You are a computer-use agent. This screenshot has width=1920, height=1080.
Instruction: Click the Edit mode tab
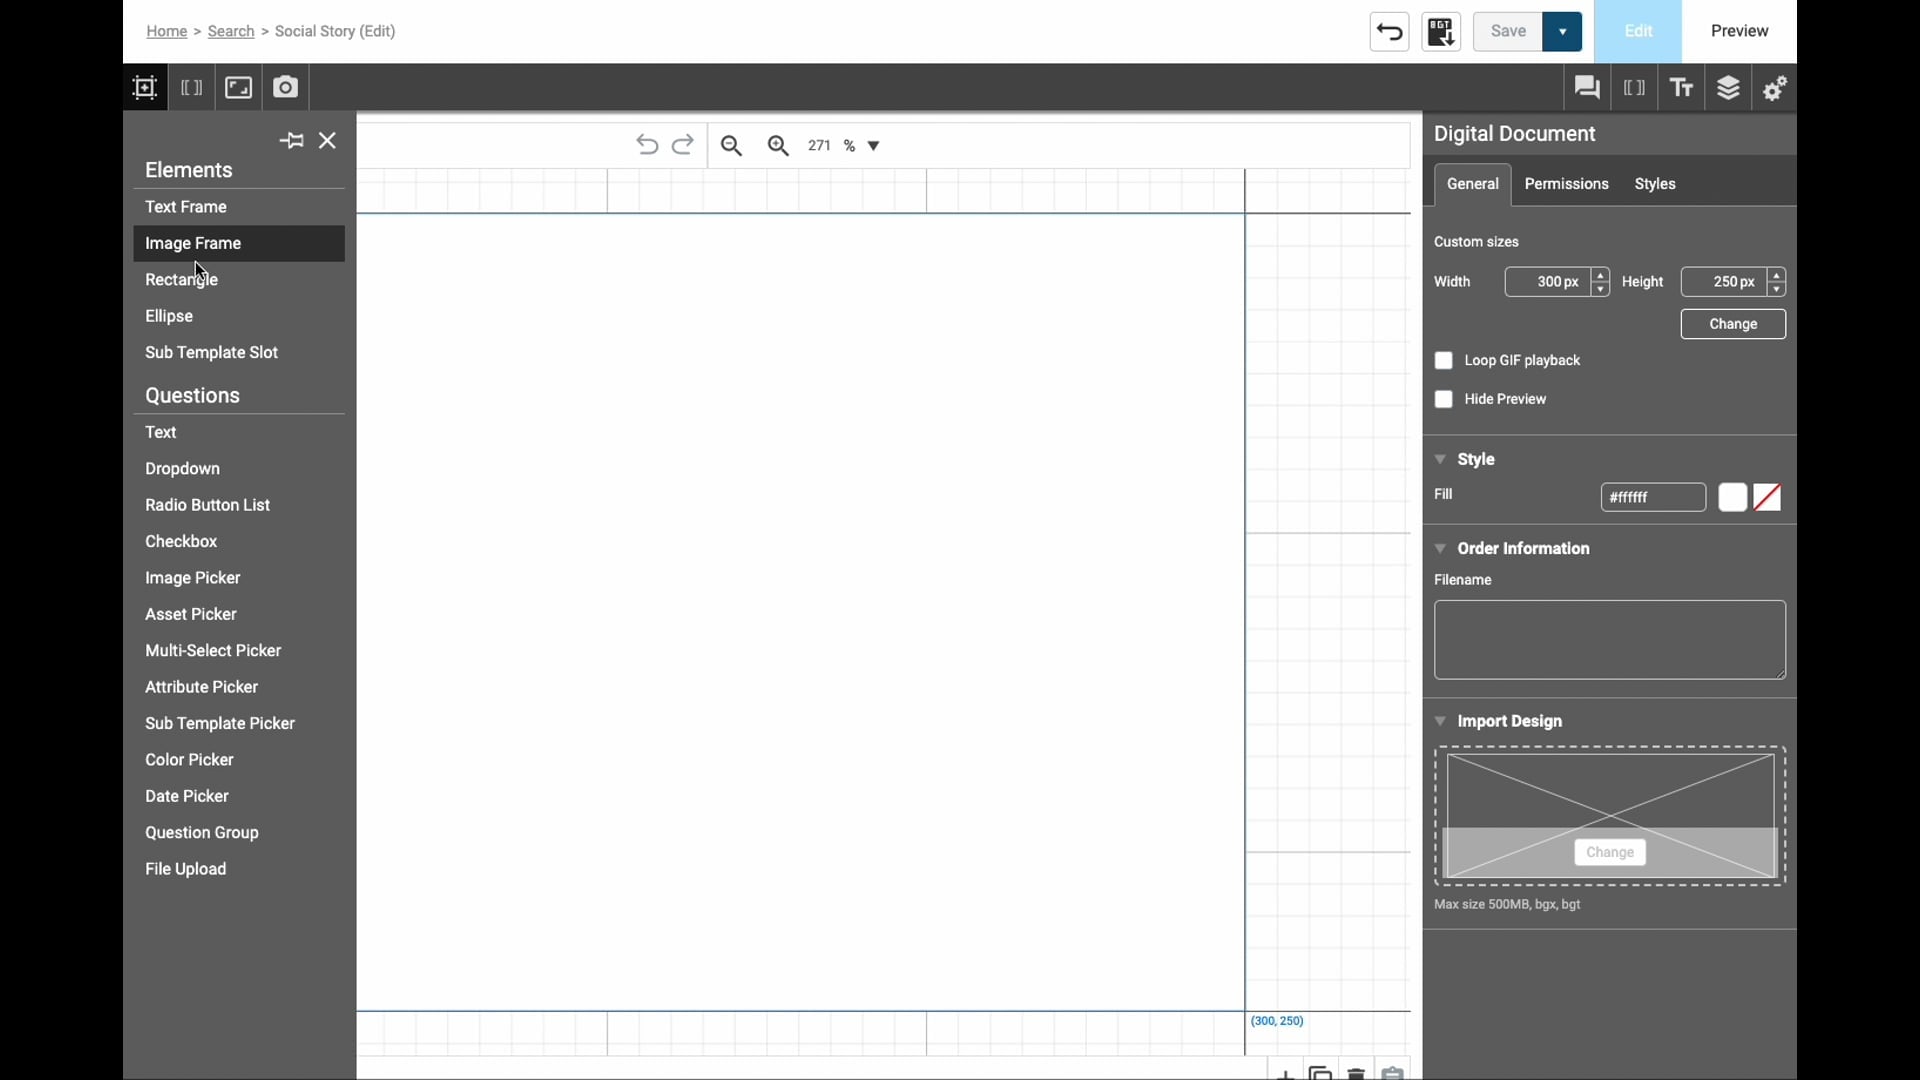click(1639, 31)
